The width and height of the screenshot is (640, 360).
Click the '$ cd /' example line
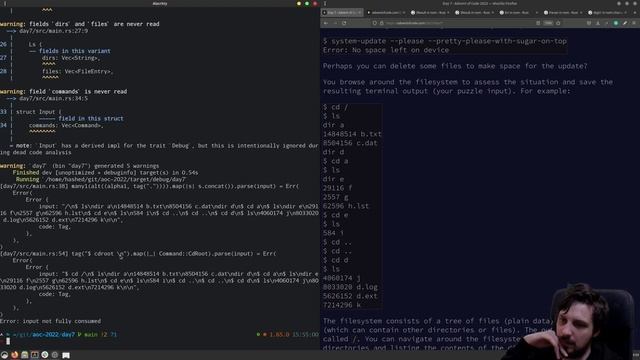pos(336,107)
